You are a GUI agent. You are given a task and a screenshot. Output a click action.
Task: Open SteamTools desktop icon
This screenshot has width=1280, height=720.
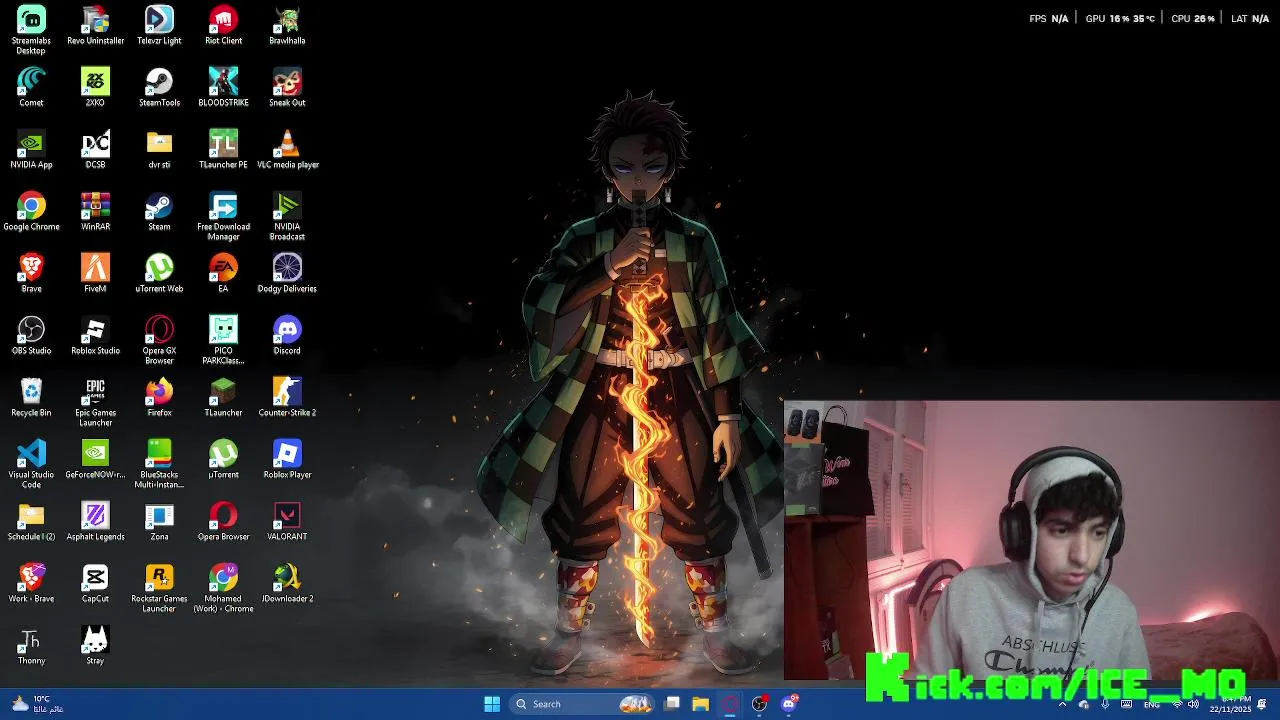[159, 88]
